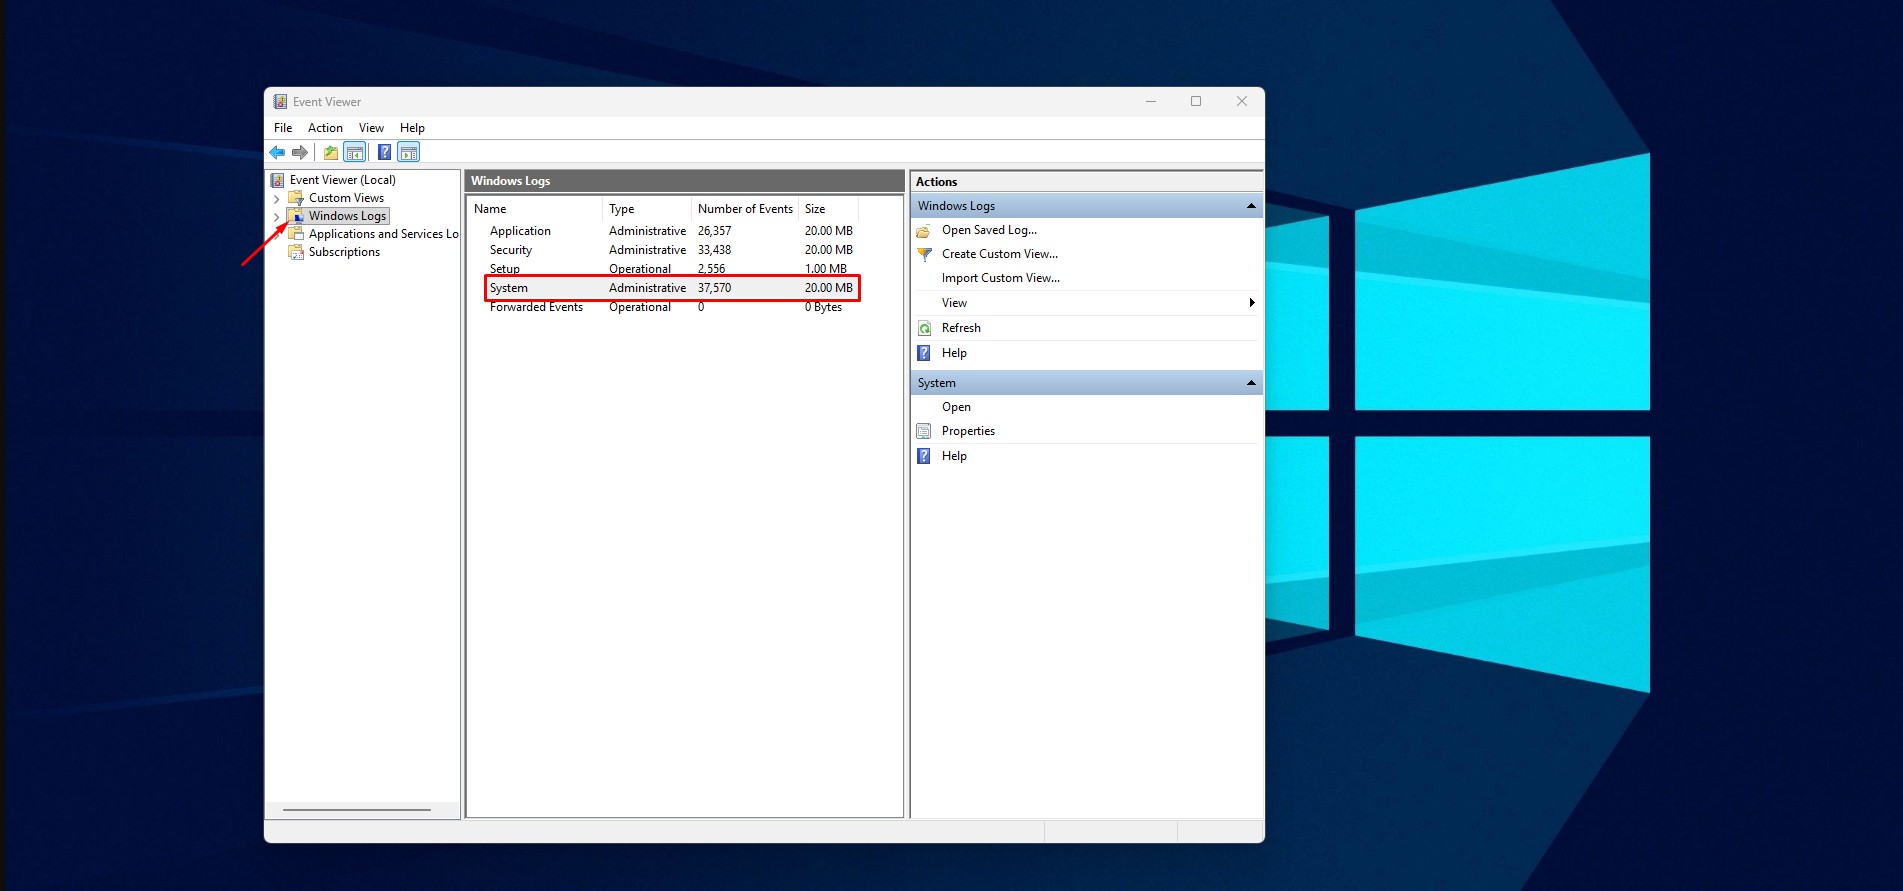Viewport: 1903px width, 891px height.
Task: Open the View menu in menu bar
Action: (371, 128)
